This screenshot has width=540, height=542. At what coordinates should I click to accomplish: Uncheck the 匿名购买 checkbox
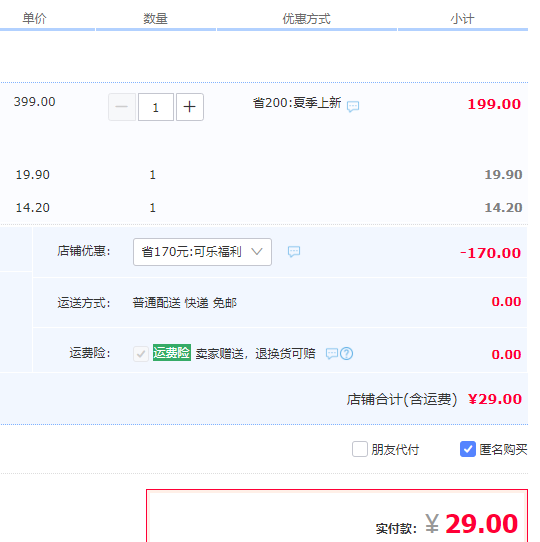pyautogui.click(x=467, y=449)
